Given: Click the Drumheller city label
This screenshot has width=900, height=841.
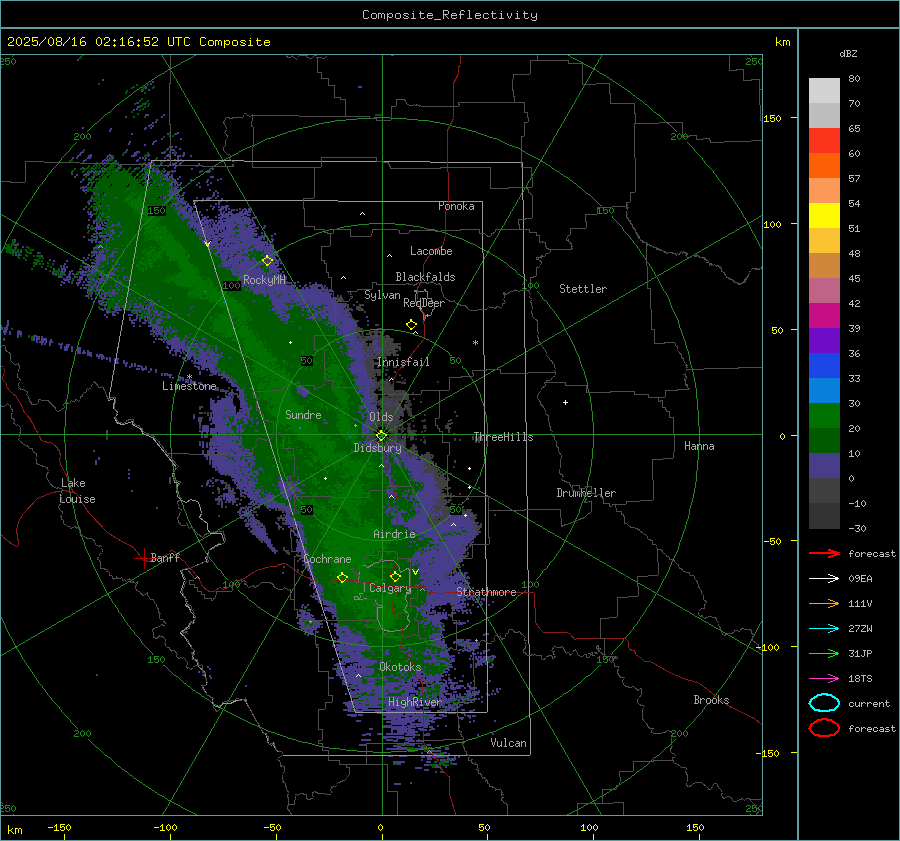Looking at the screenshot, I should tap(586, 493).
